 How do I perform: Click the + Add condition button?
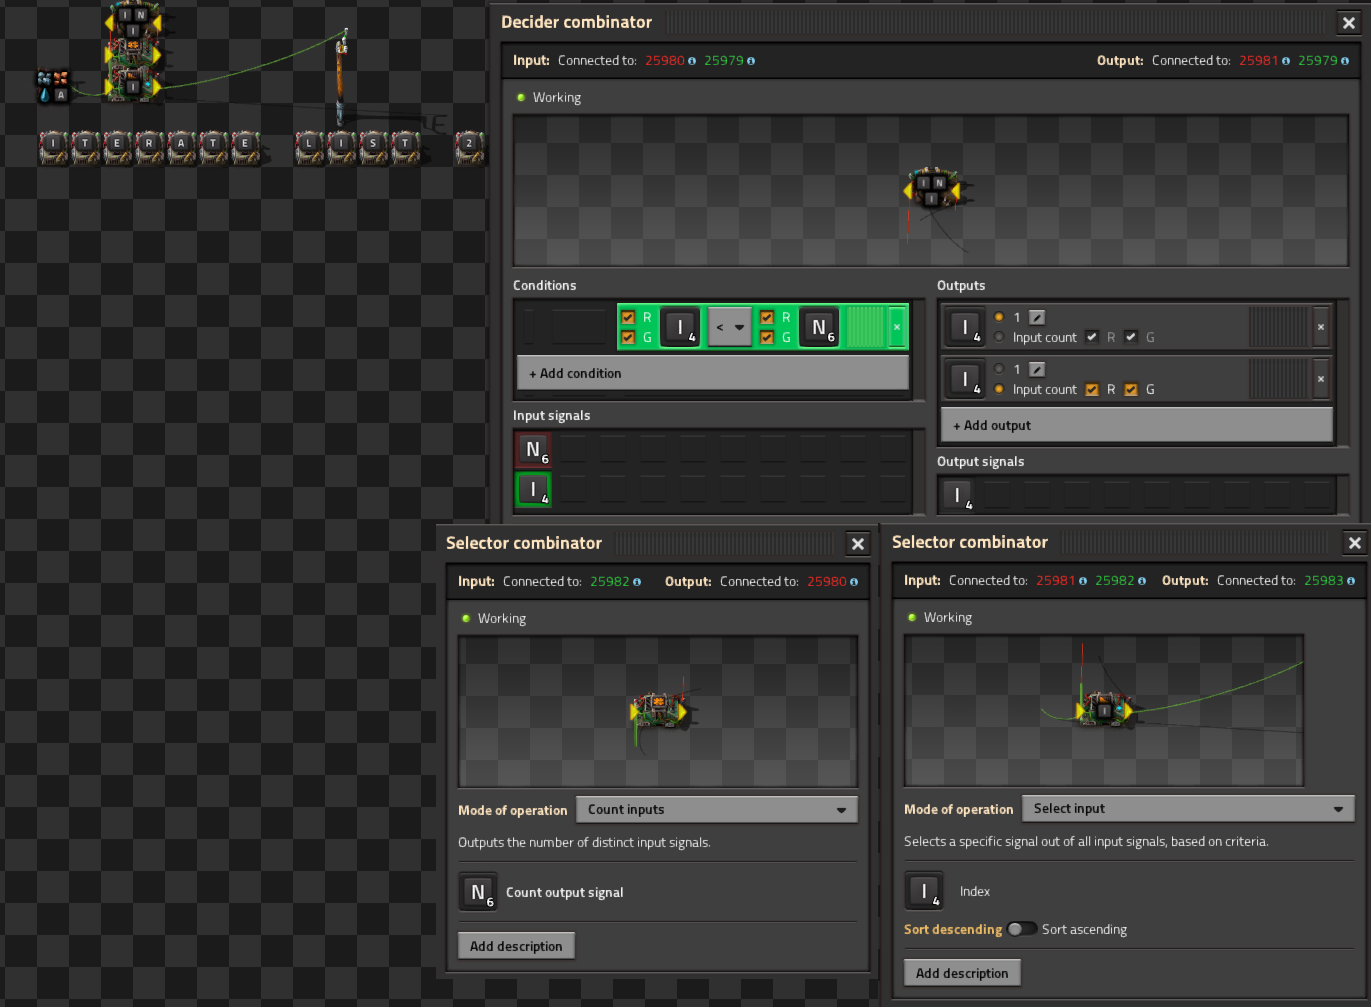[x=713, y=373]
